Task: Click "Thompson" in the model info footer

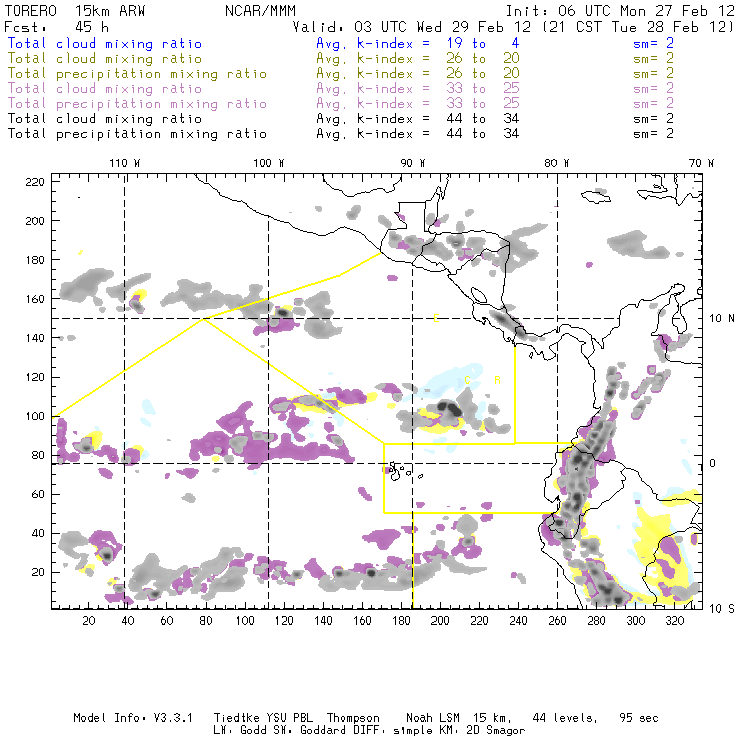Action: [353, 718]
